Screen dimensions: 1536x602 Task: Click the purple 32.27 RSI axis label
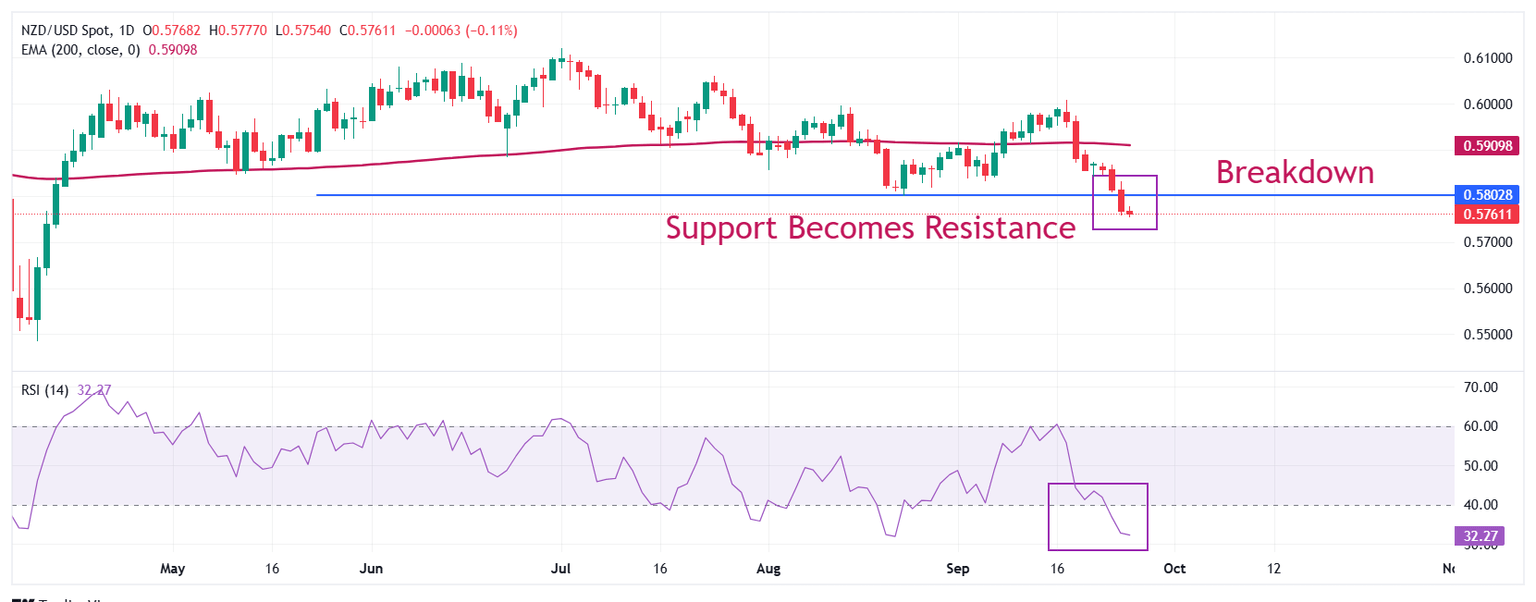(x=1476, y=536)
